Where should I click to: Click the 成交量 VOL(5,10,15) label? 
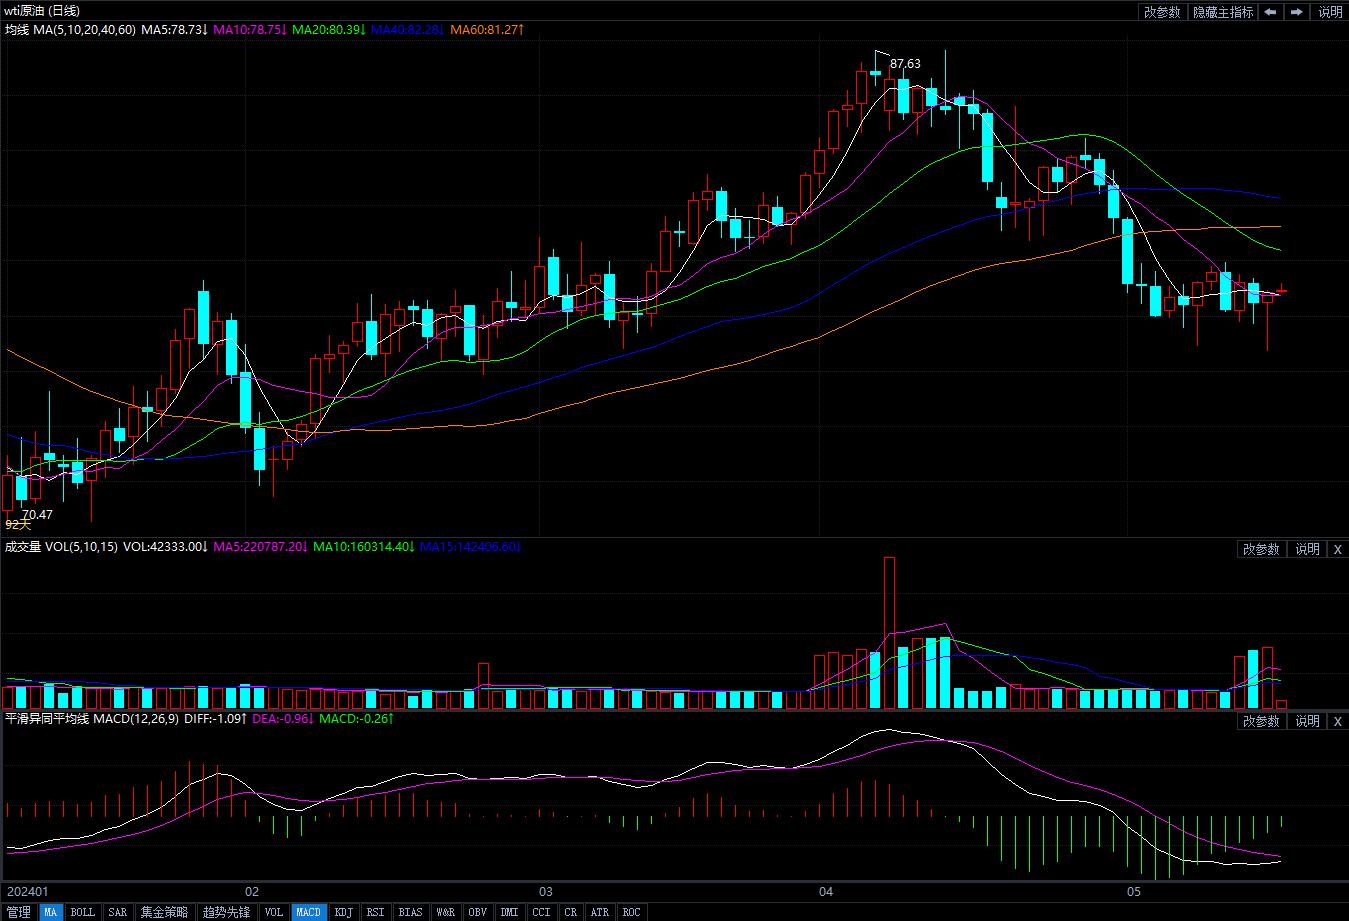pos(61,547)
